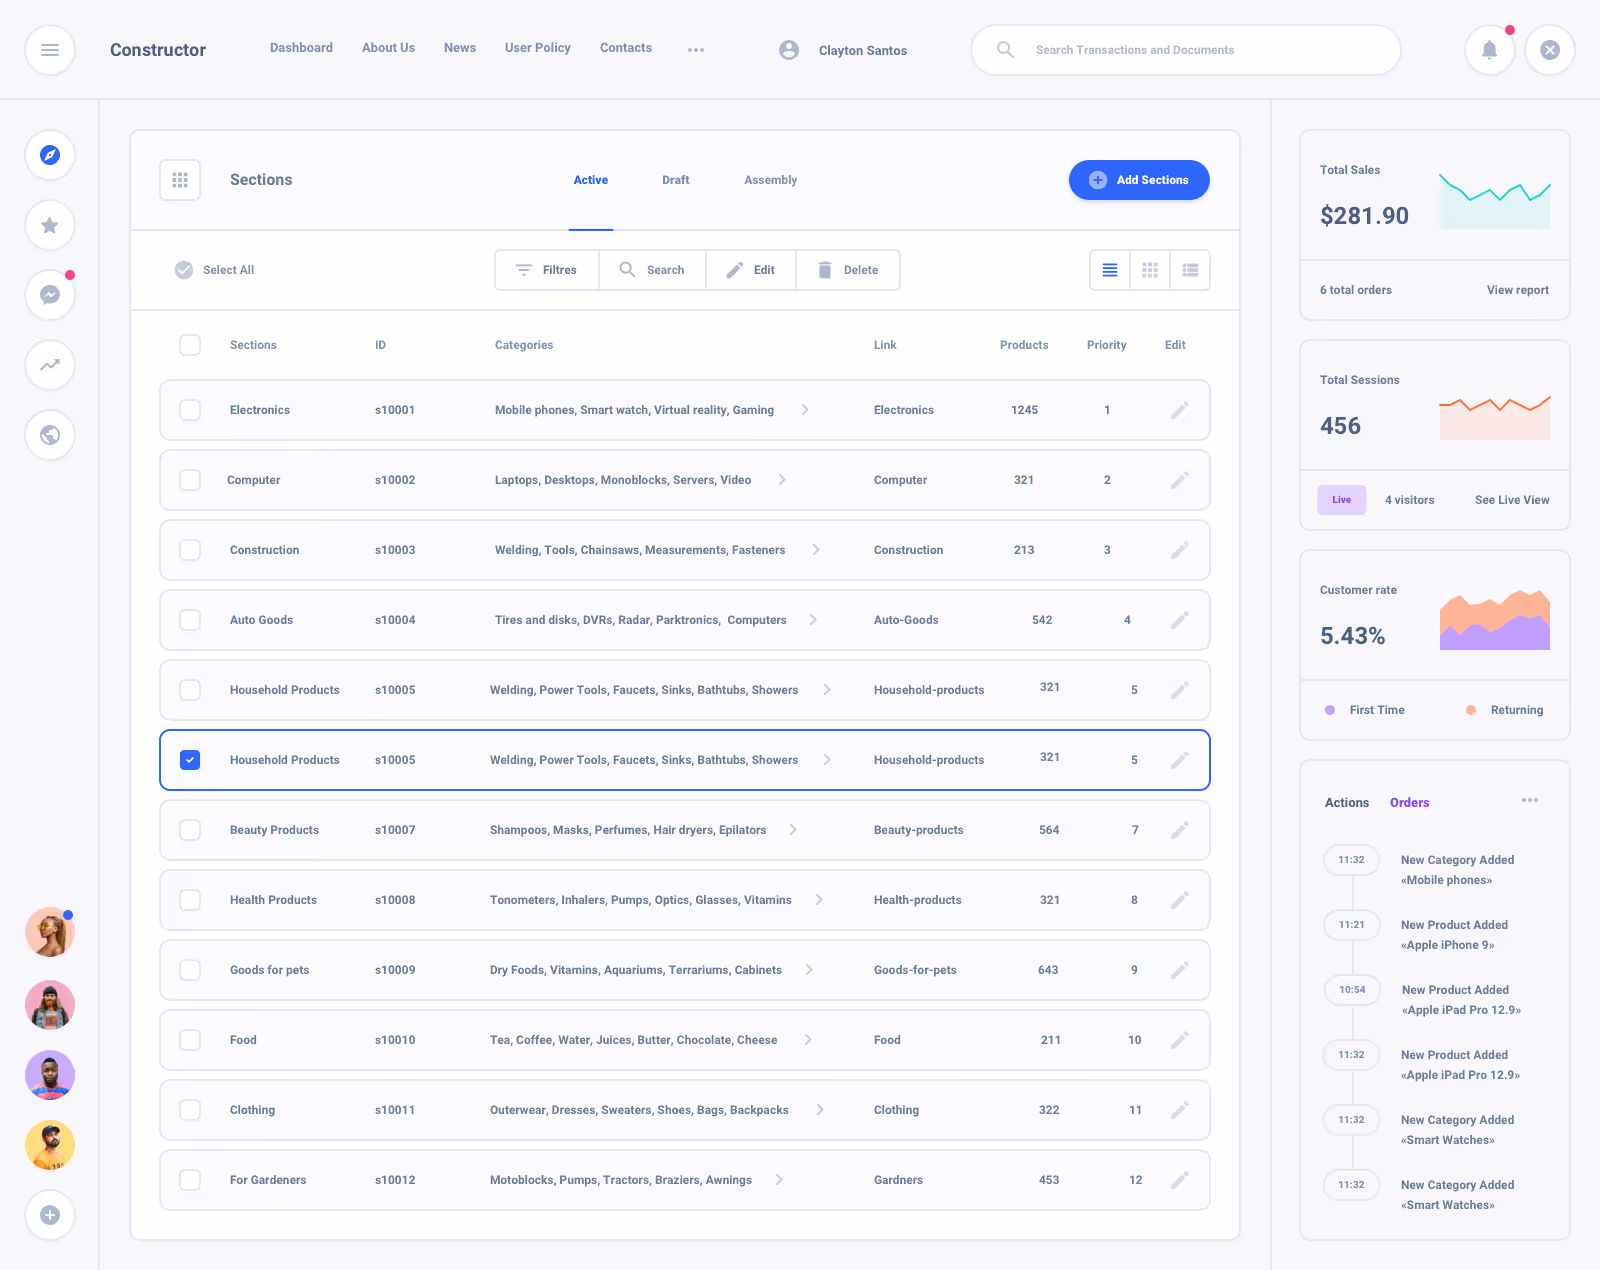Expand categories chevron for Auto Goods

(813, 620)
